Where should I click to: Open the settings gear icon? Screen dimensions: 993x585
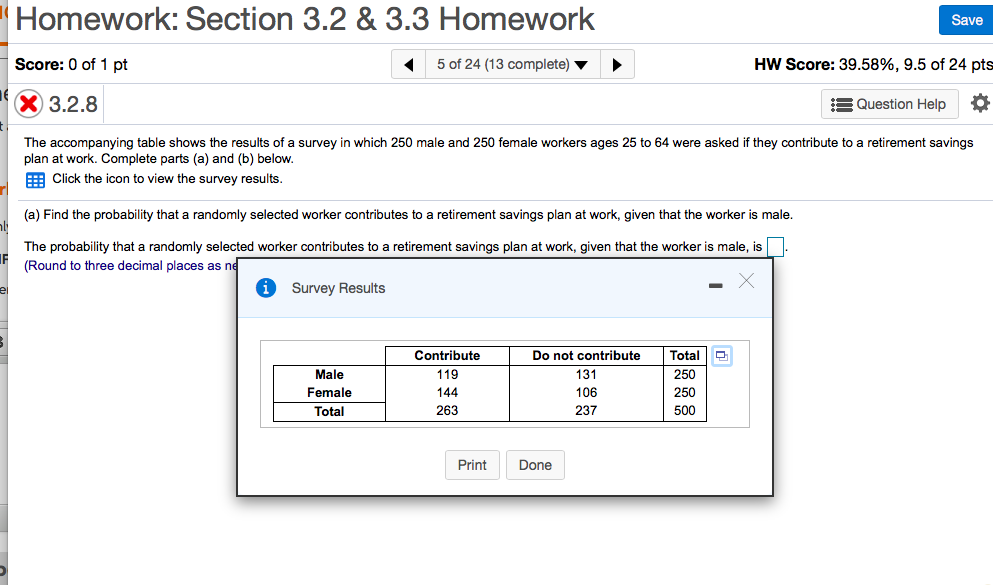pos(979,103)
